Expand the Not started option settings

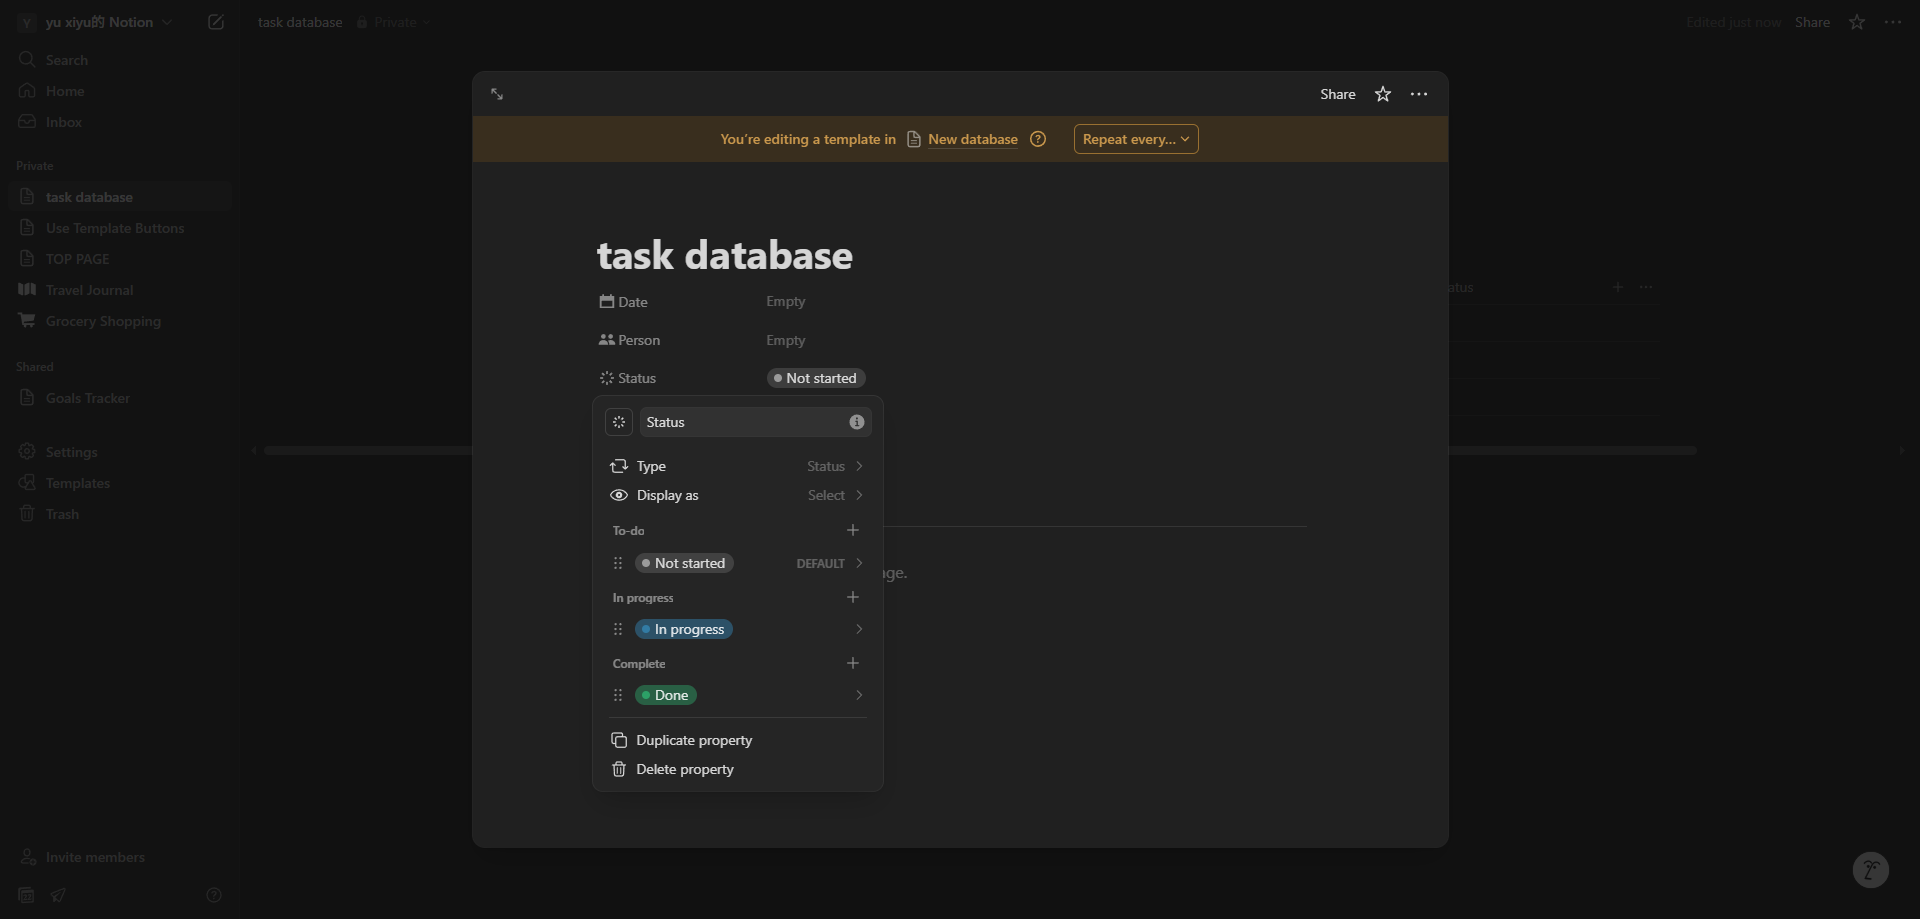[859, 563]
